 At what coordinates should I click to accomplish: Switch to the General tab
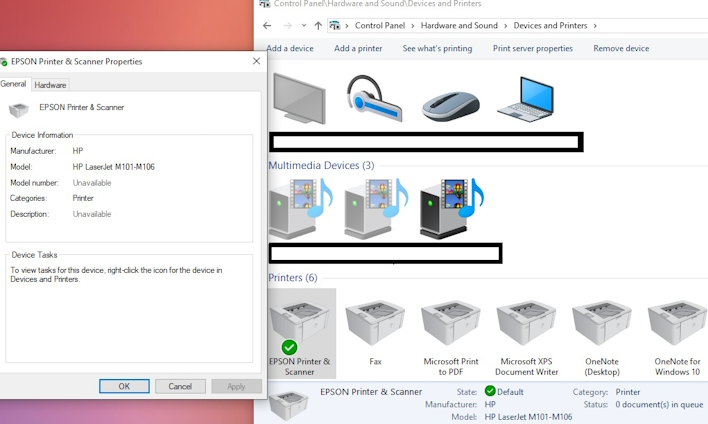tap(14, 84)
